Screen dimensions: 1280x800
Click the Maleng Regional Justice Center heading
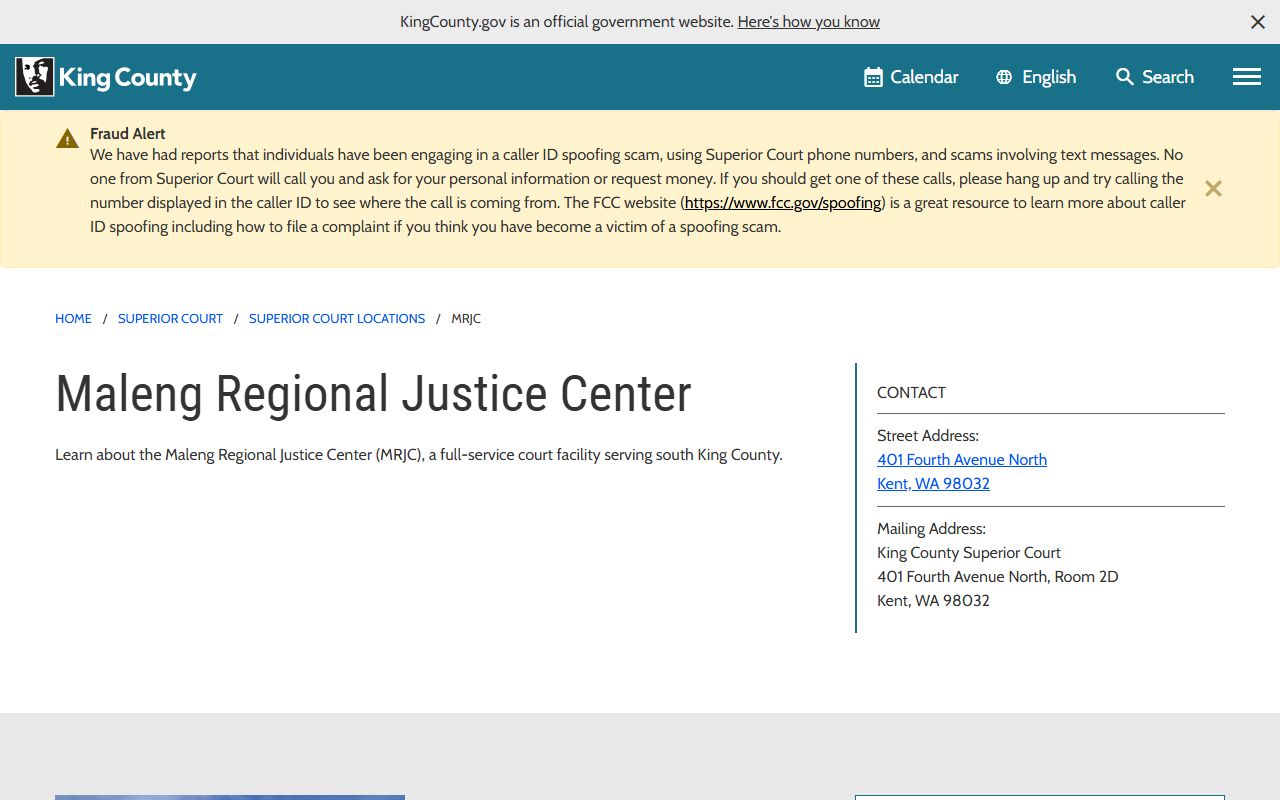373,394
